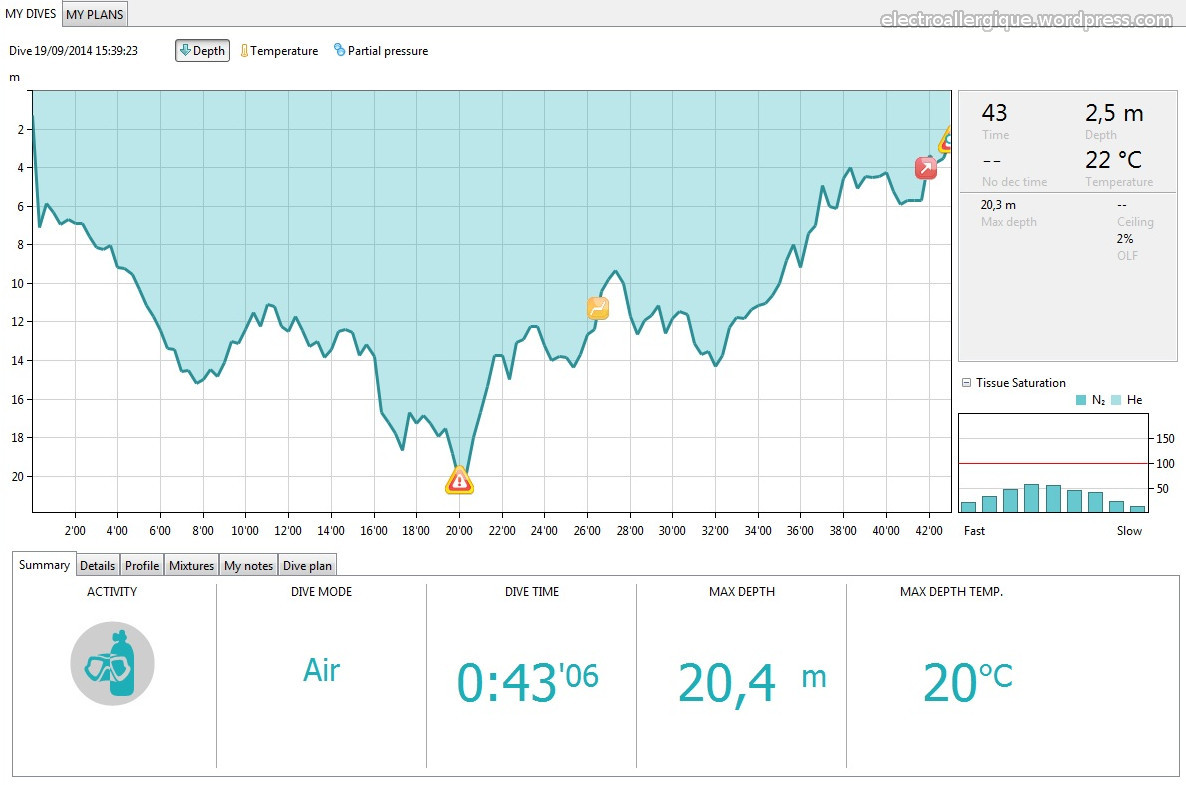1186x785 pixels.
Task: Collapse the Tissue Saturation panel
Action: pos(967,383)
